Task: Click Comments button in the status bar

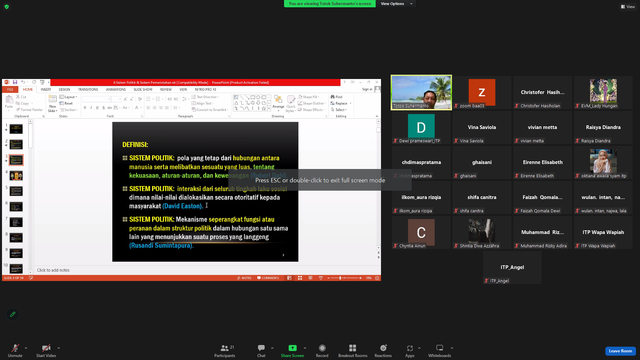Action: coord(268,278)
